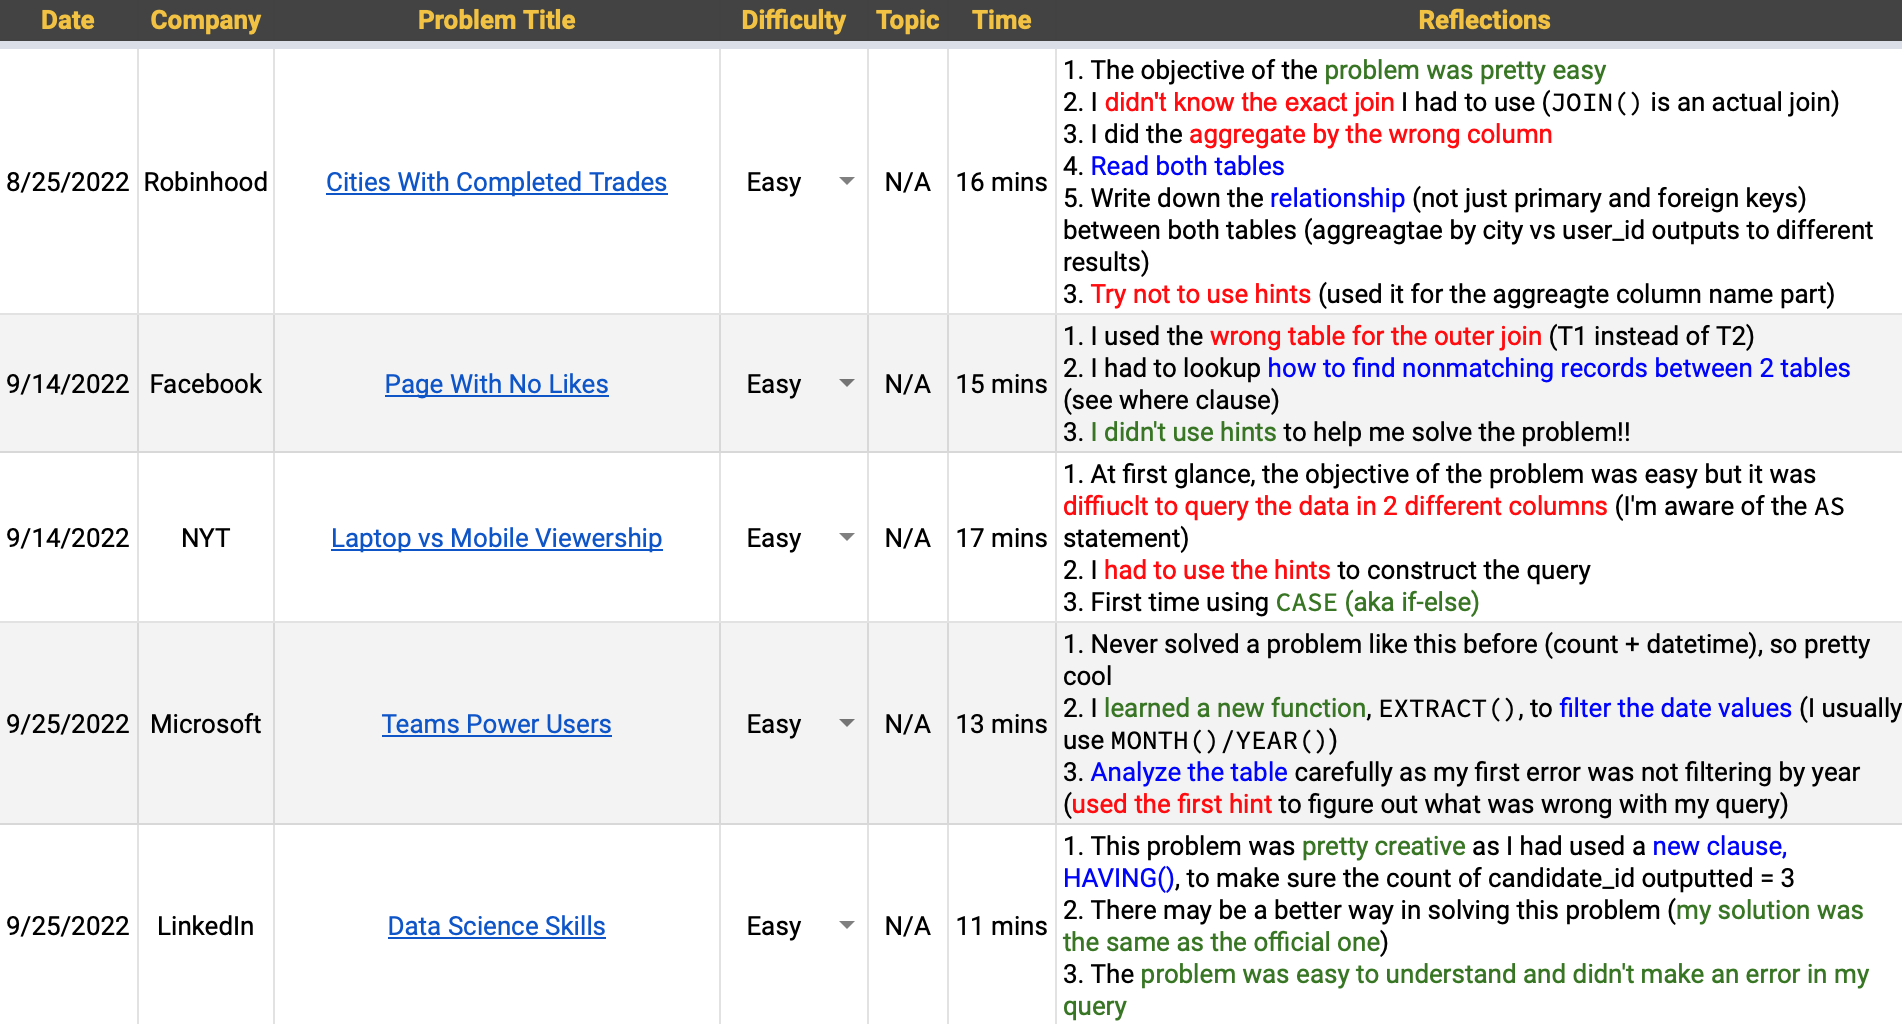Open the Teams Power Users link
1902x1024 pixels.
[496, 724]
